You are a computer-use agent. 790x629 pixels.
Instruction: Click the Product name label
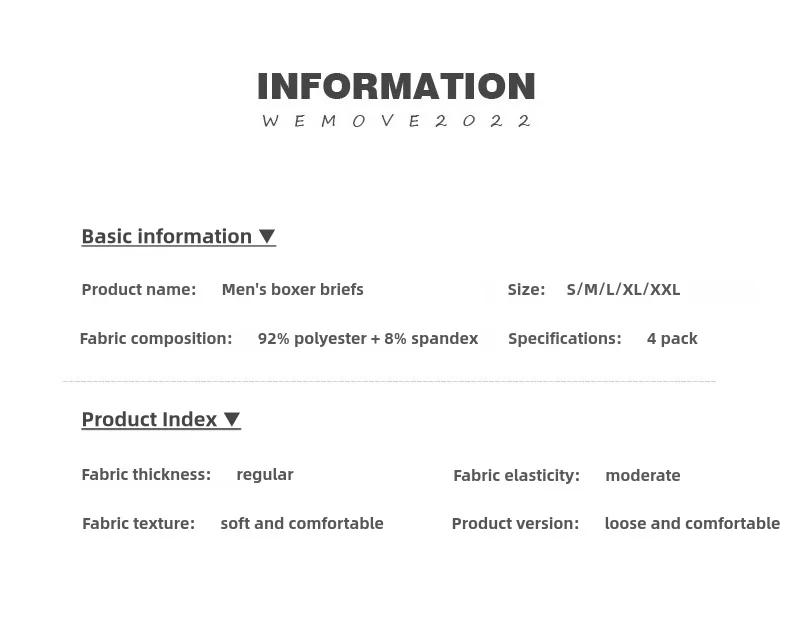138,289
